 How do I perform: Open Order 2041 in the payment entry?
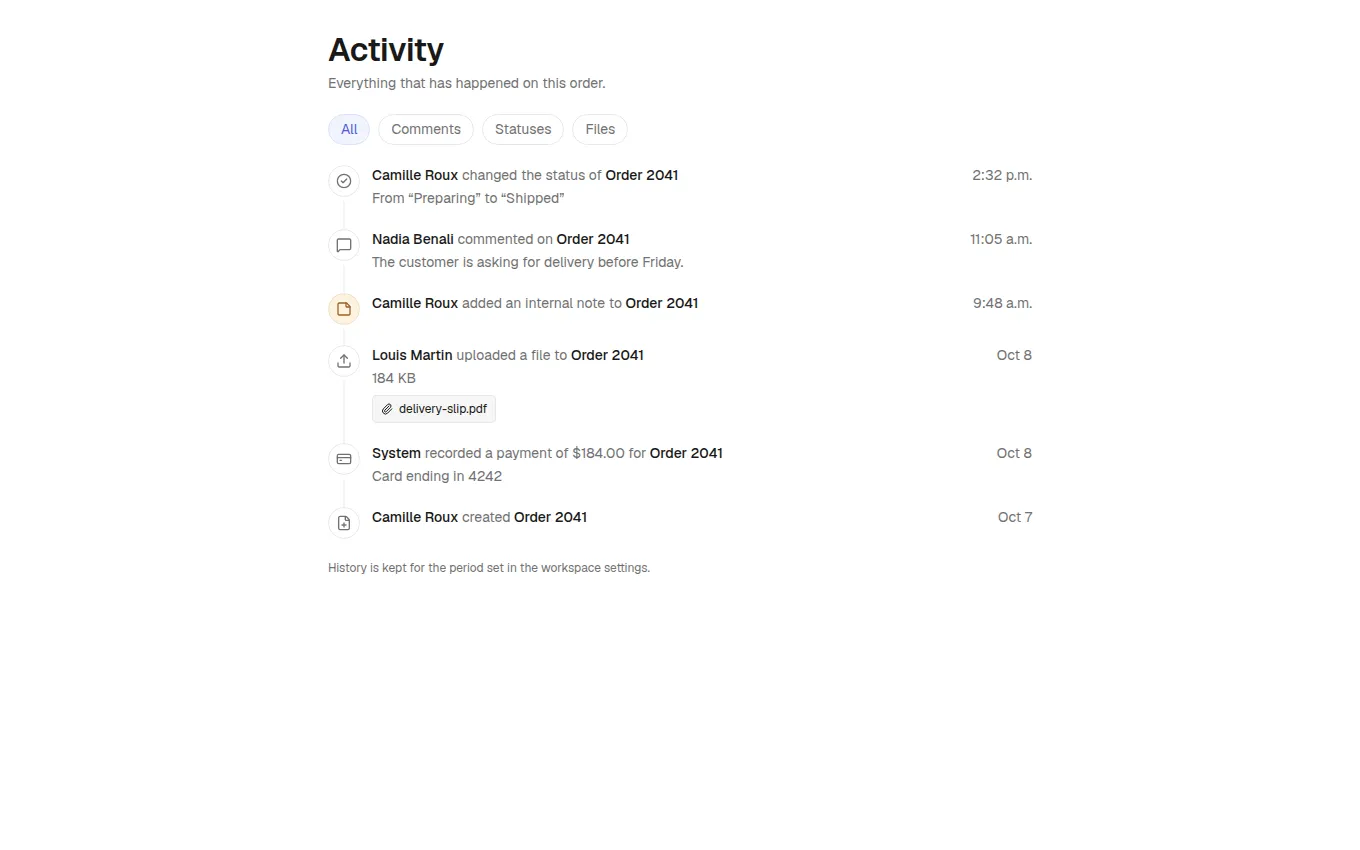click(686, 453)
